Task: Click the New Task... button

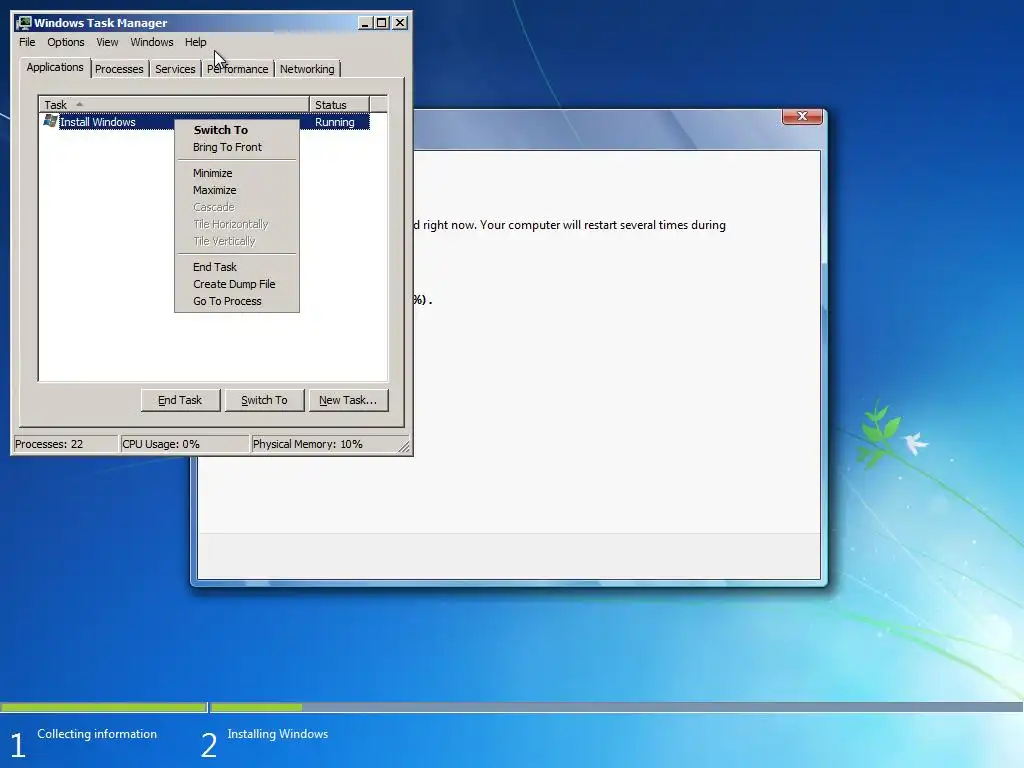Action: pyautogui.click(x=348, y=400)
